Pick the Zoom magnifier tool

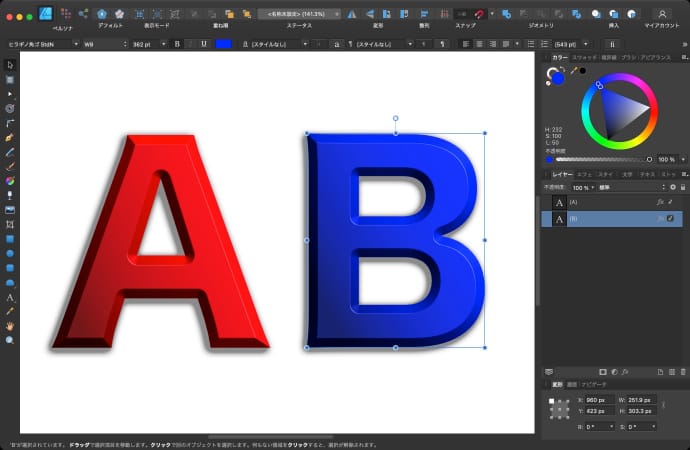click(x=10, y=340)
